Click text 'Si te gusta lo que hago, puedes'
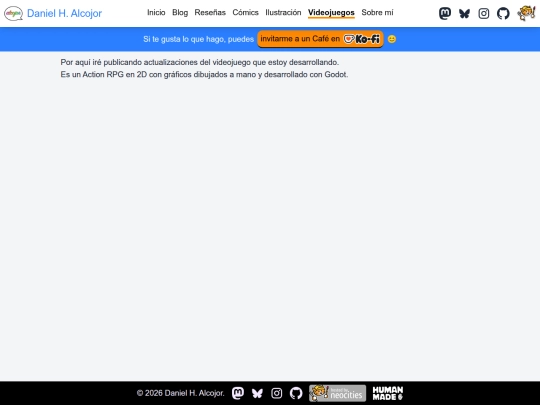Image resolution: width=540 pixels, height=405 pixels. [198, 39]
